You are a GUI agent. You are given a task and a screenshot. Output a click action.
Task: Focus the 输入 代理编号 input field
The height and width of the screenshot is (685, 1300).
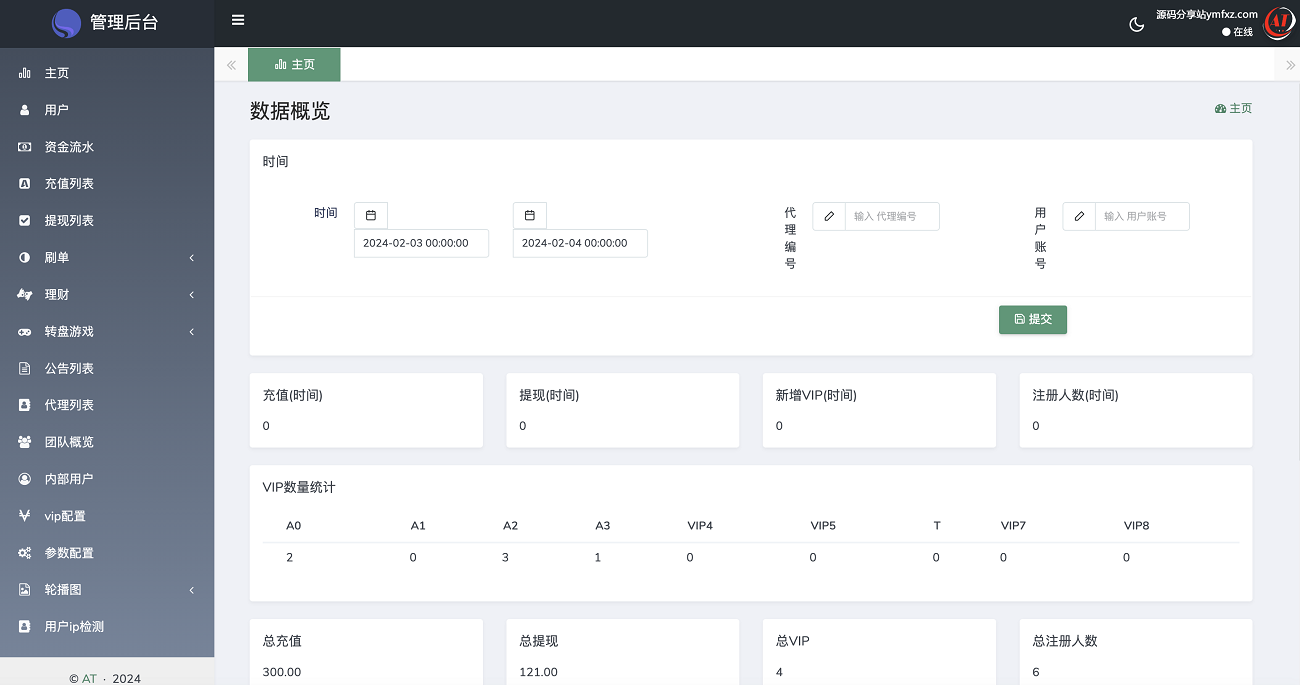point(892,216)
